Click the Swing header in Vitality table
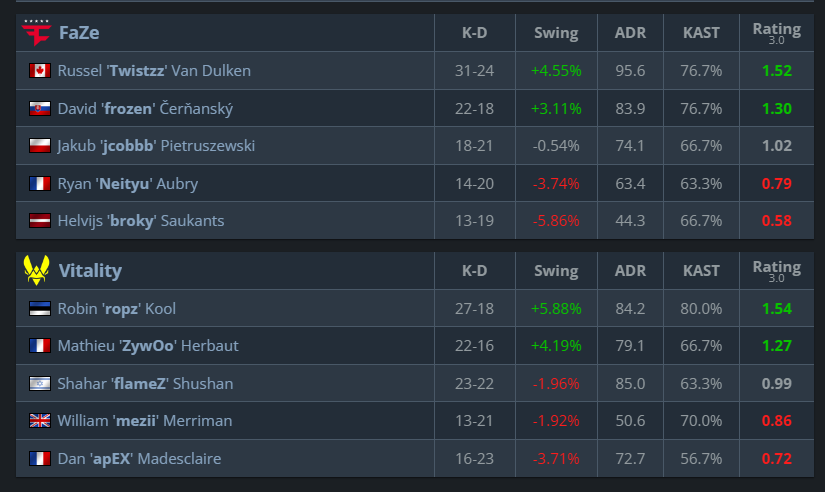 point(556,270)
